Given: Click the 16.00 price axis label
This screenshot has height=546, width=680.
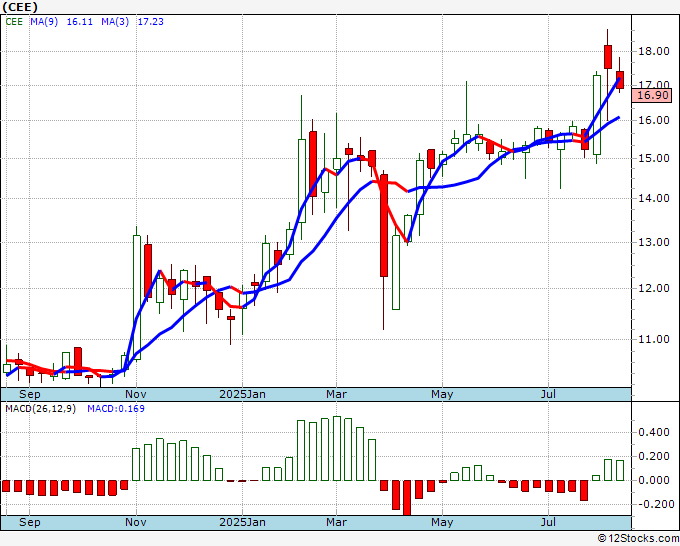Looking at the screenshot, I should coord(654,120).
